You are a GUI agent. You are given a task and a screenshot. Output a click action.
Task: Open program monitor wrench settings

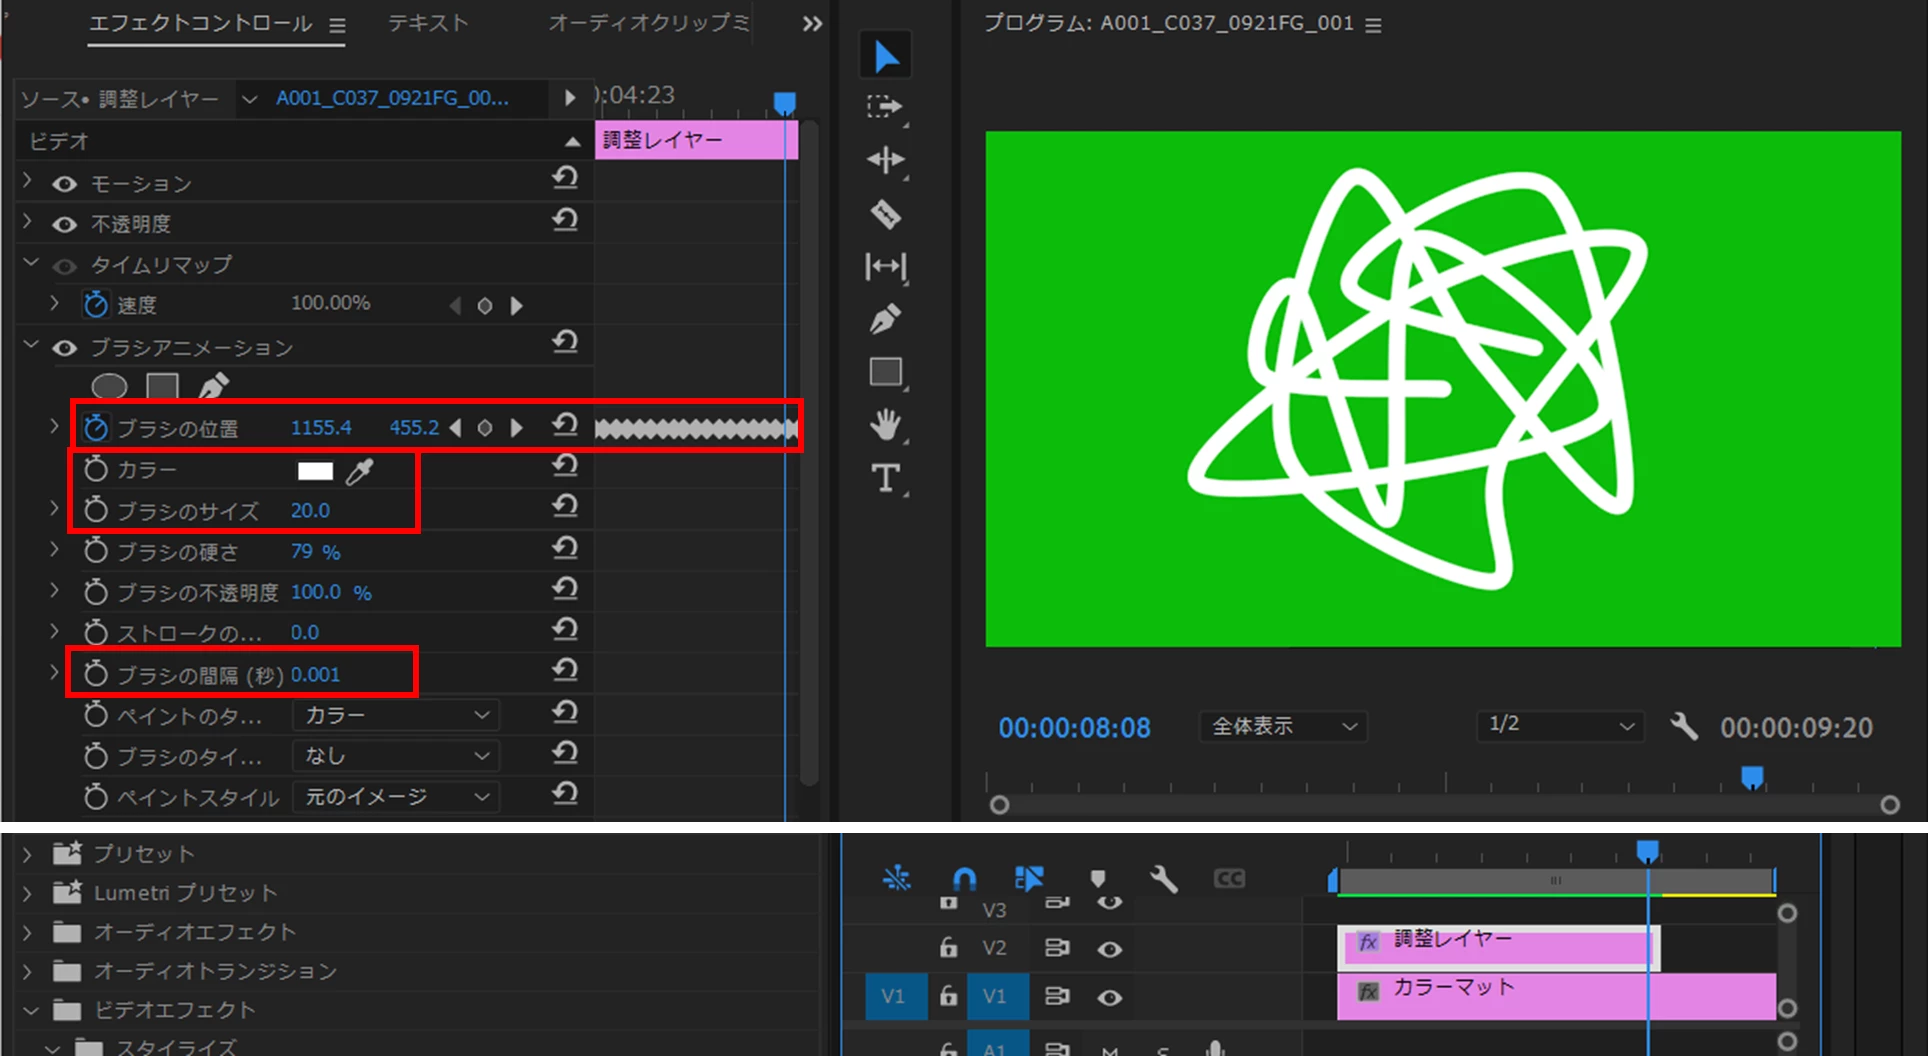(x=1684, y=726)
